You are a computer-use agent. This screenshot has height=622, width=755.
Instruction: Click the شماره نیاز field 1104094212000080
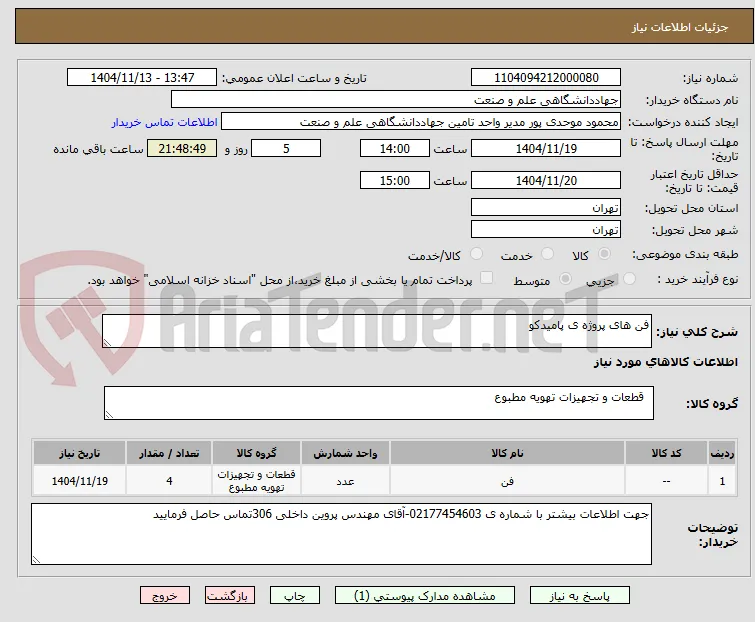click(x=546, y=78)
